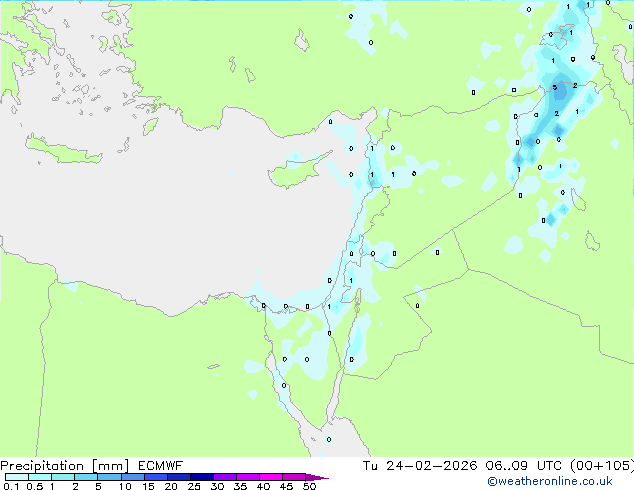Click the legend arrow tip above 50
Image resolution: width=634 pixels, height=490 pixels.
click(x=317, y=477)
